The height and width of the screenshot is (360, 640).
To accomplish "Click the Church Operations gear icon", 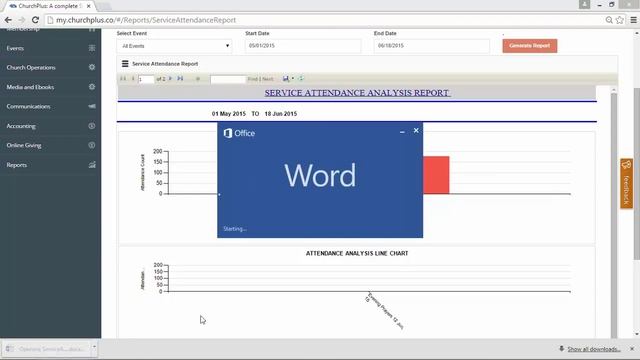I will (92, 67).
